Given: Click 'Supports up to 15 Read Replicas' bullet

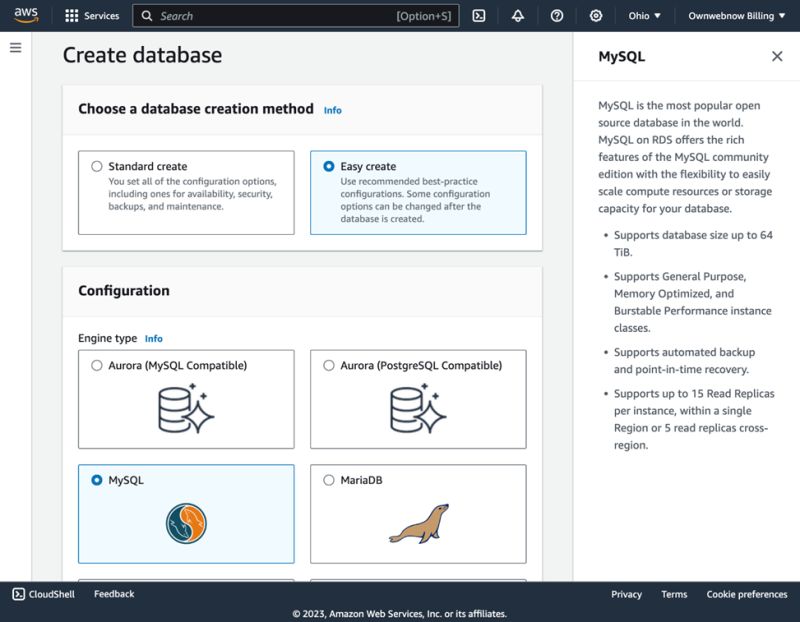Looking at the screenshot, I should click(x=694, y=419).
